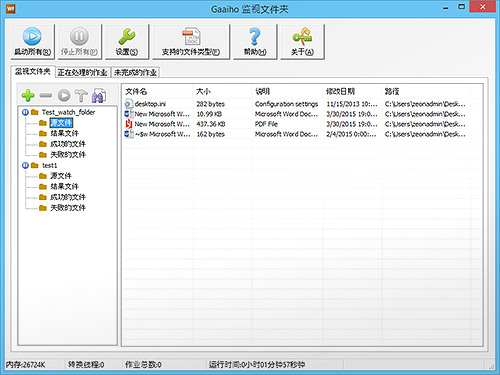500x375 pixels.
Task: Switch to the 未完成的作业 tab
Action: (135, 72)
